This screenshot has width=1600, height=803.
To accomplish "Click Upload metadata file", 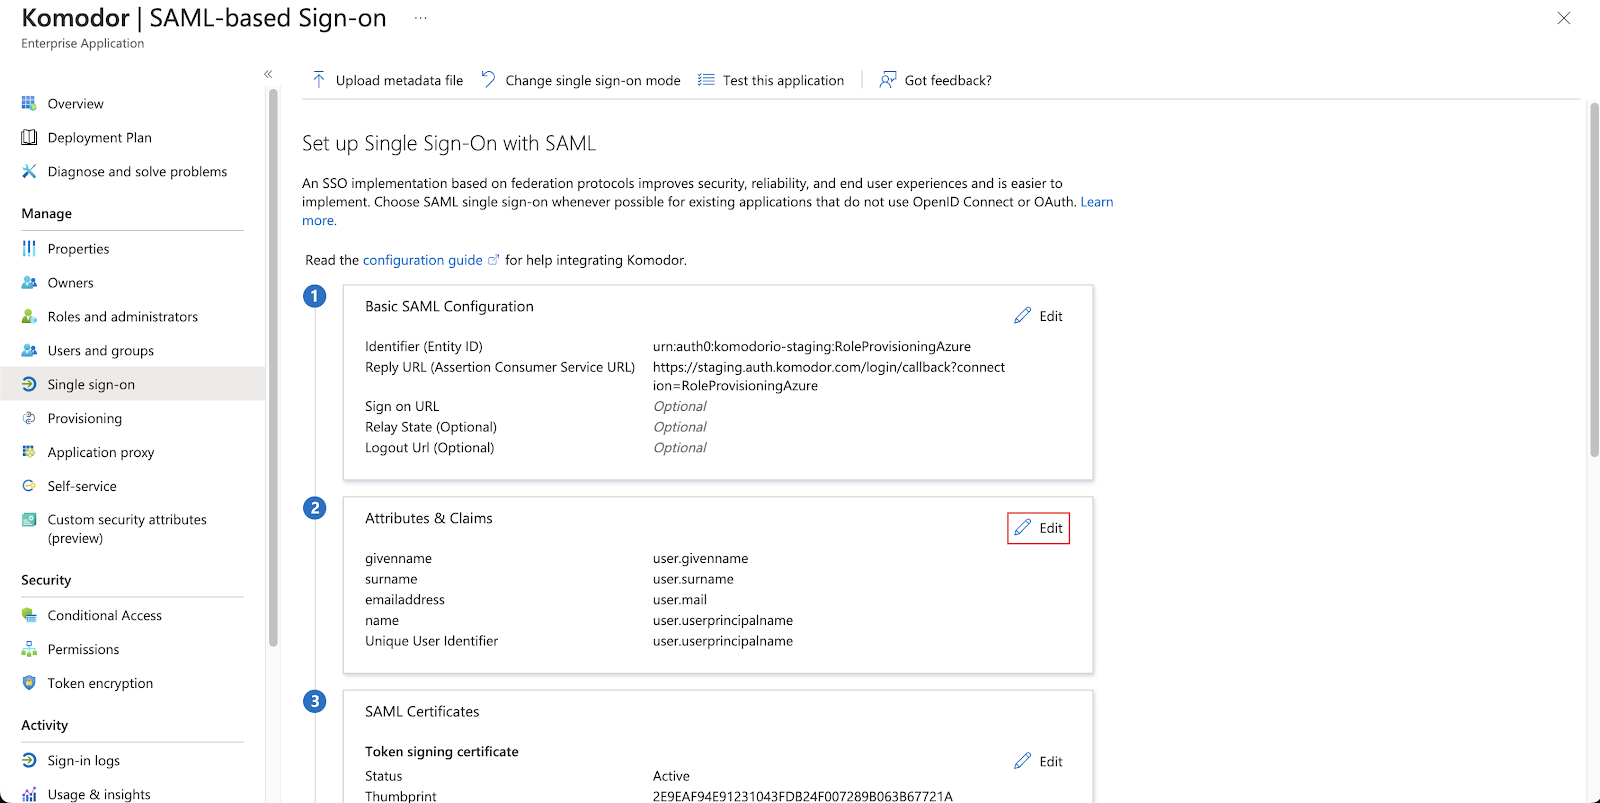I will point(387,80).
